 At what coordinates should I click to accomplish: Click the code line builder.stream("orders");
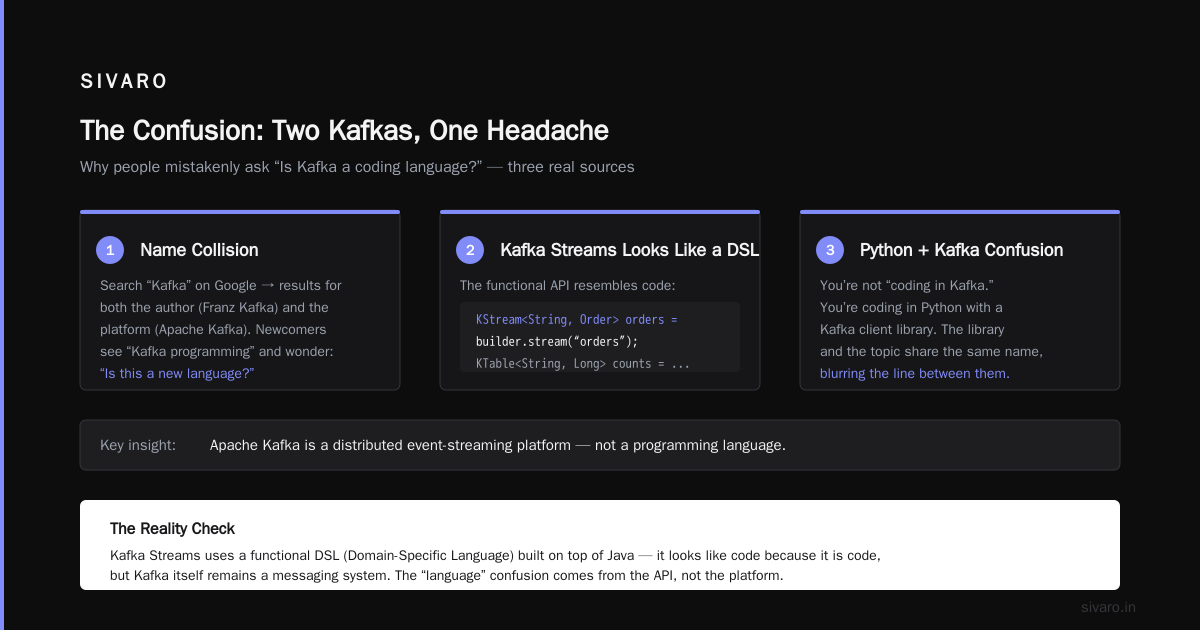tap(557, 342)
